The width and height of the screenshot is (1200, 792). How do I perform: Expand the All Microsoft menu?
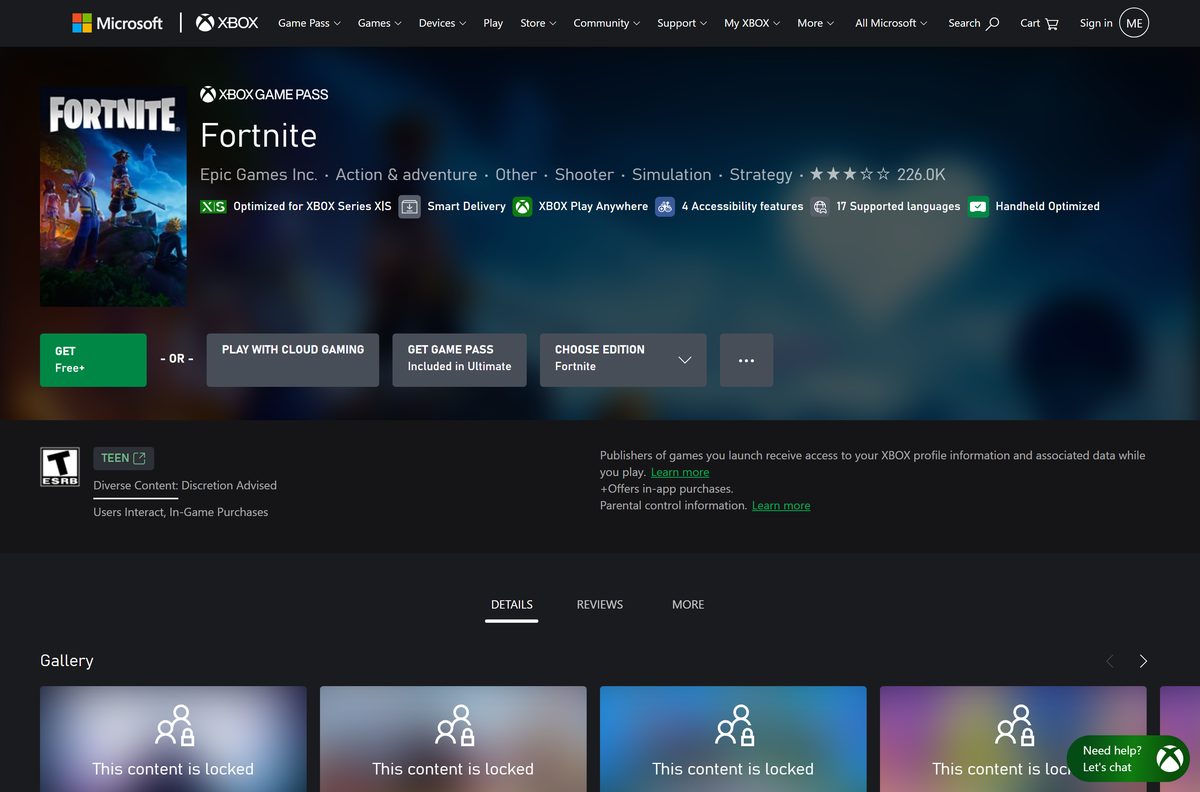click(891, 23)
